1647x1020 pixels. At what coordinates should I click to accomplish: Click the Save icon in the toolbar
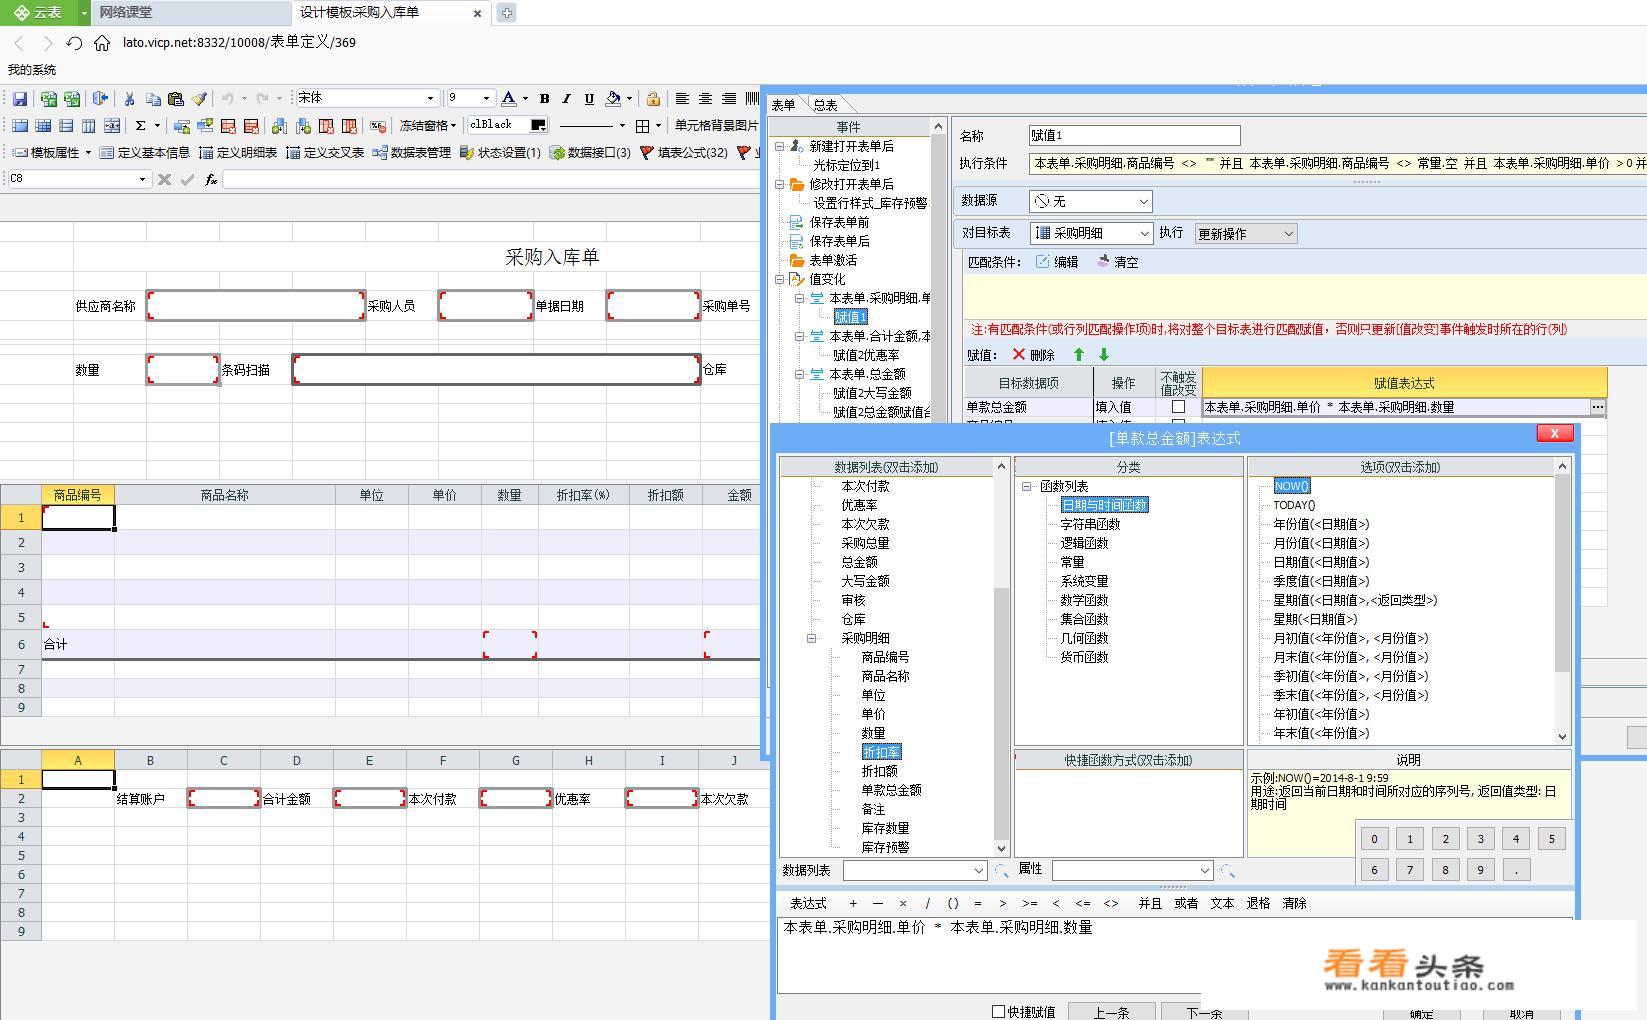coord(20,98)
